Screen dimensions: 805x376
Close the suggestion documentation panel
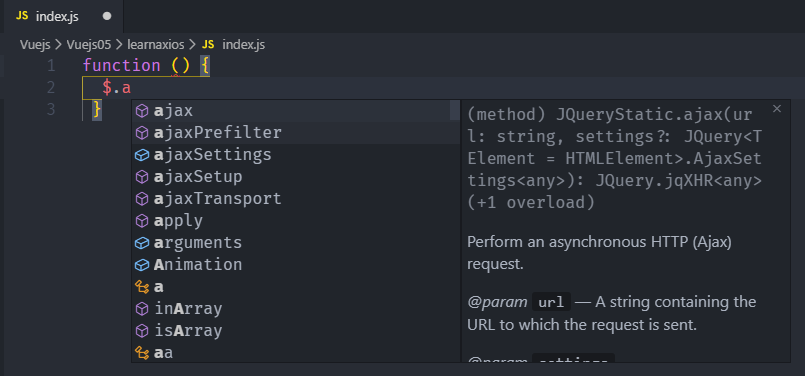(777, 108)
